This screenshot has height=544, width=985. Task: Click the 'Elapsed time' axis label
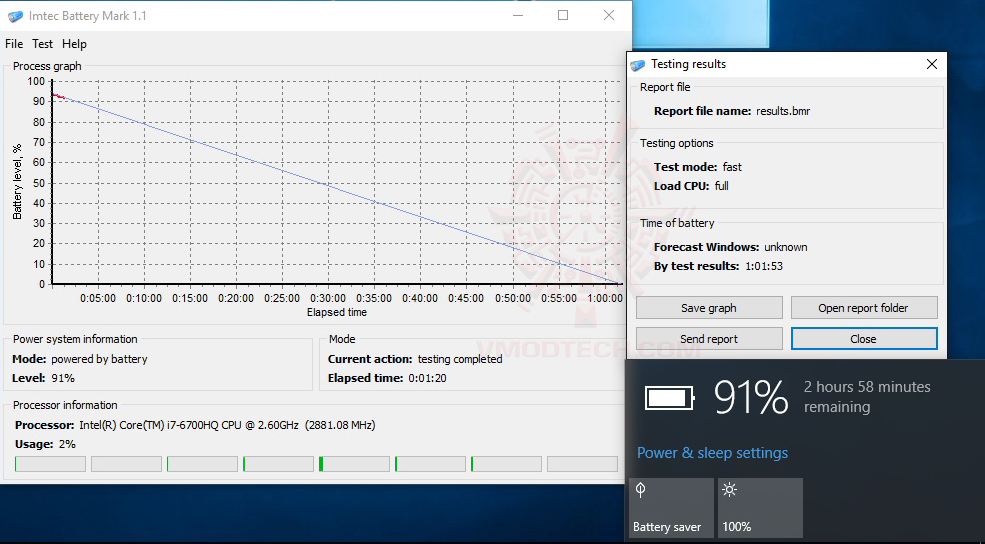337,312
